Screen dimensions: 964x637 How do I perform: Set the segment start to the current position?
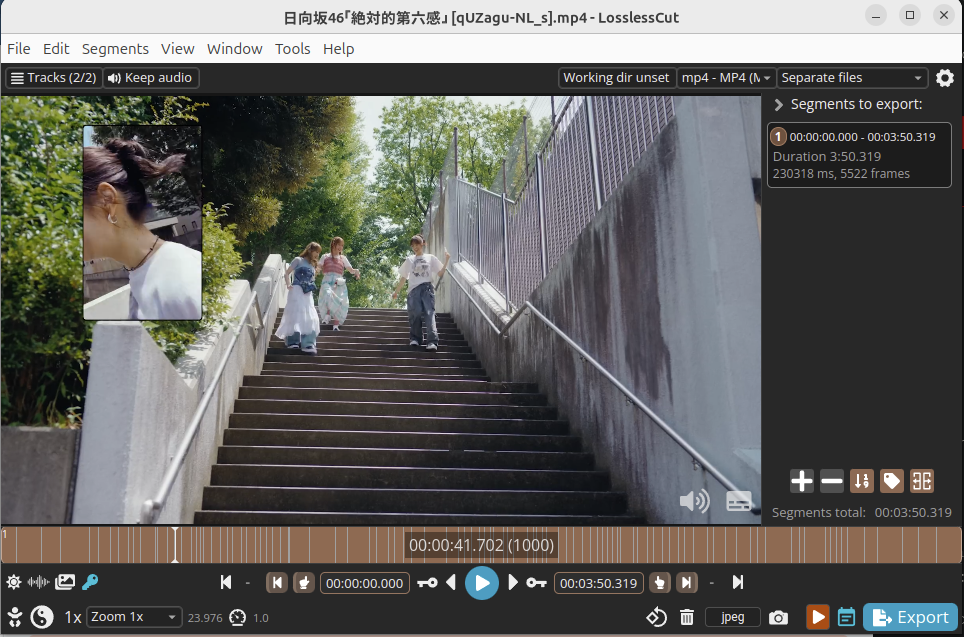point(304,582)
